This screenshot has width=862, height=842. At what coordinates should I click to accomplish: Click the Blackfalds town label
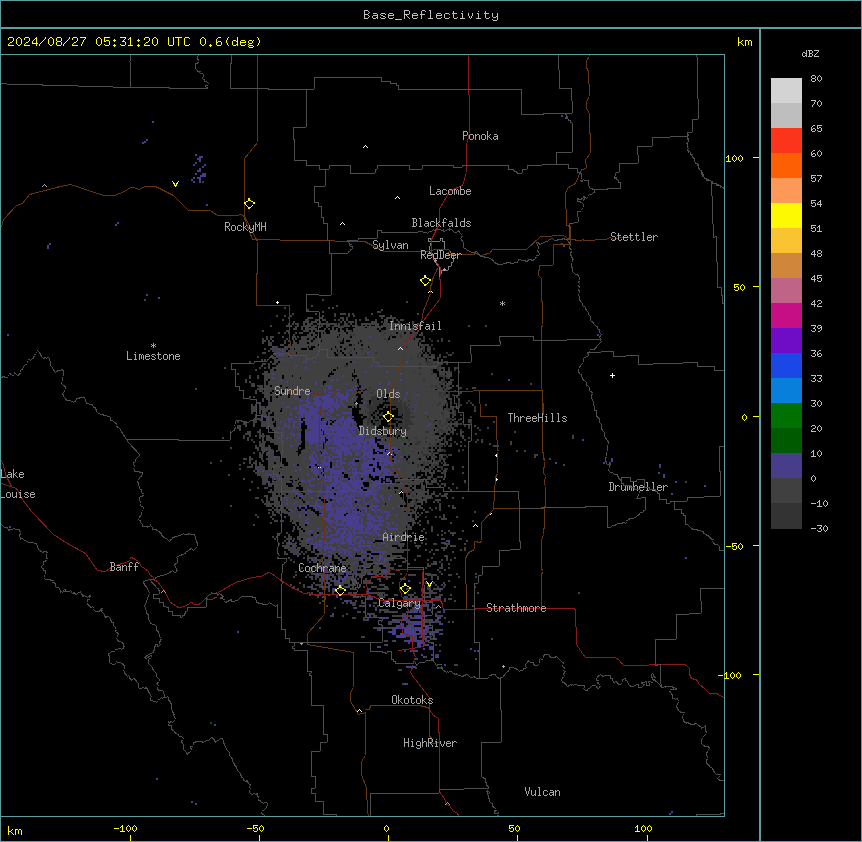click(441, 223)
